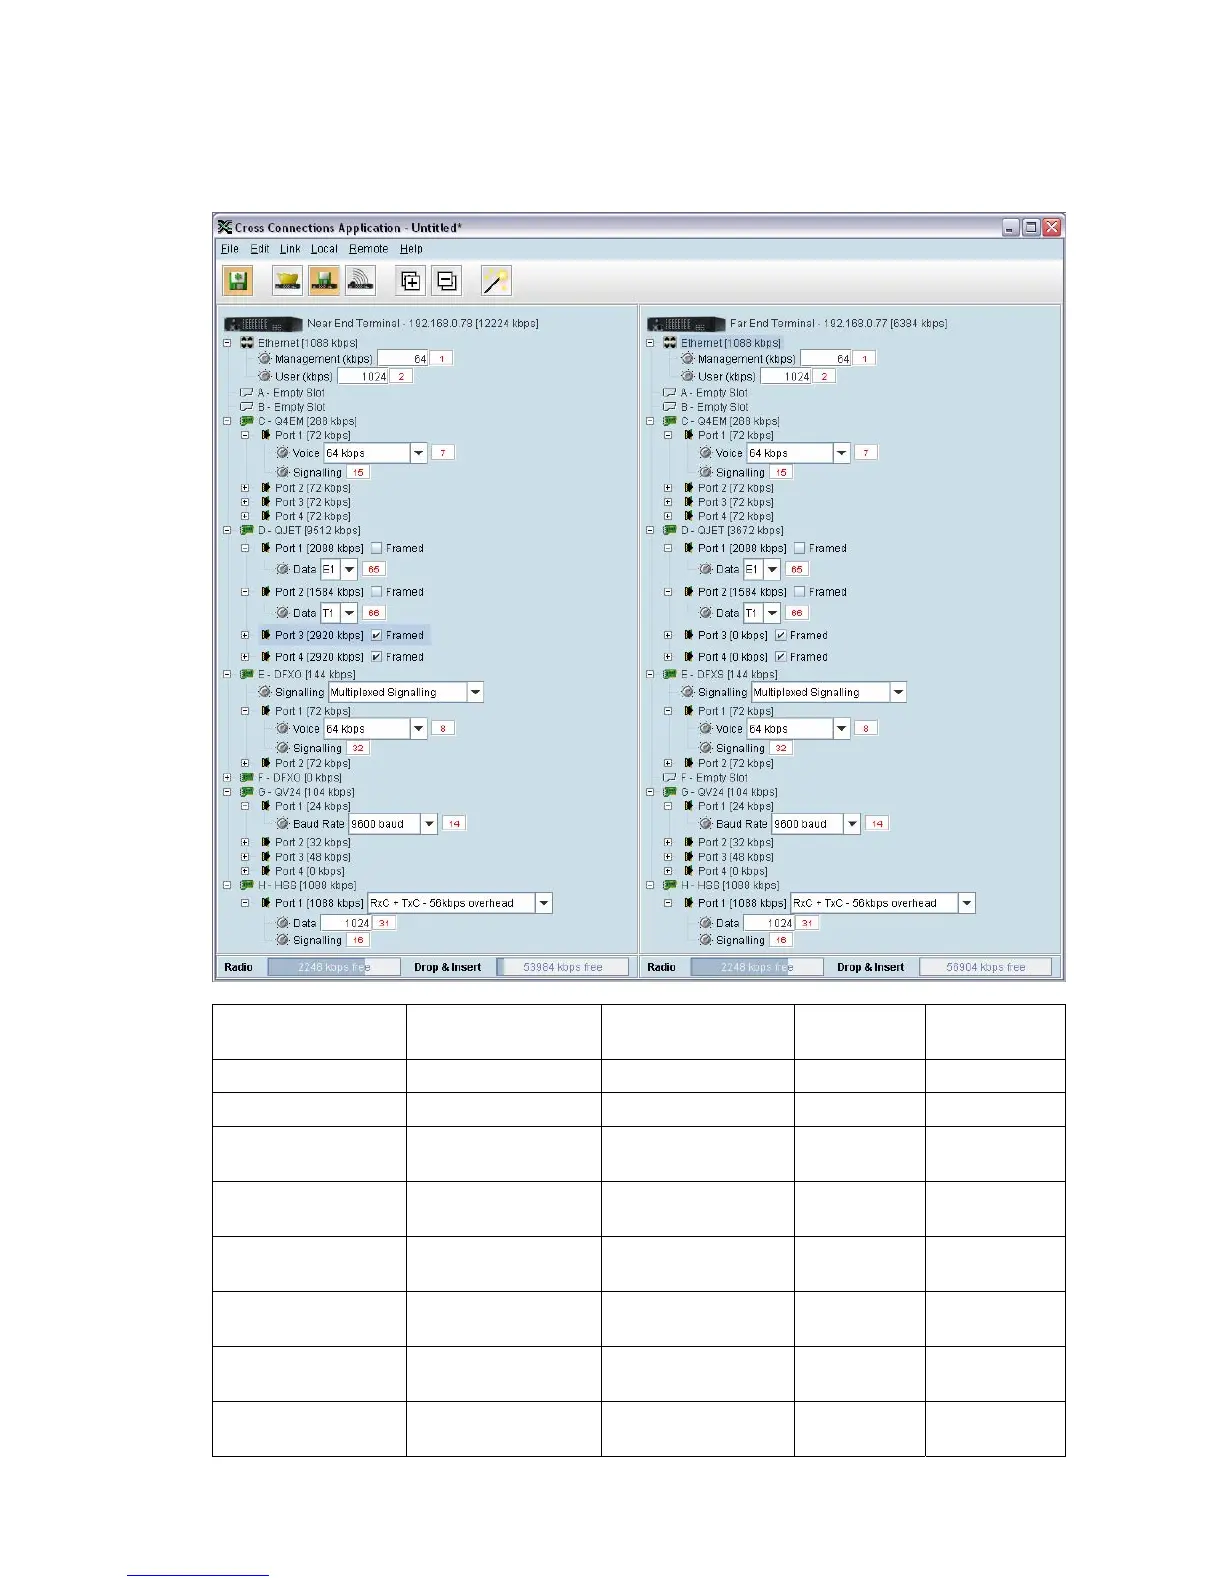
Task: Click Near End Management kbps field showing 64
Action: tap(403, 358)
